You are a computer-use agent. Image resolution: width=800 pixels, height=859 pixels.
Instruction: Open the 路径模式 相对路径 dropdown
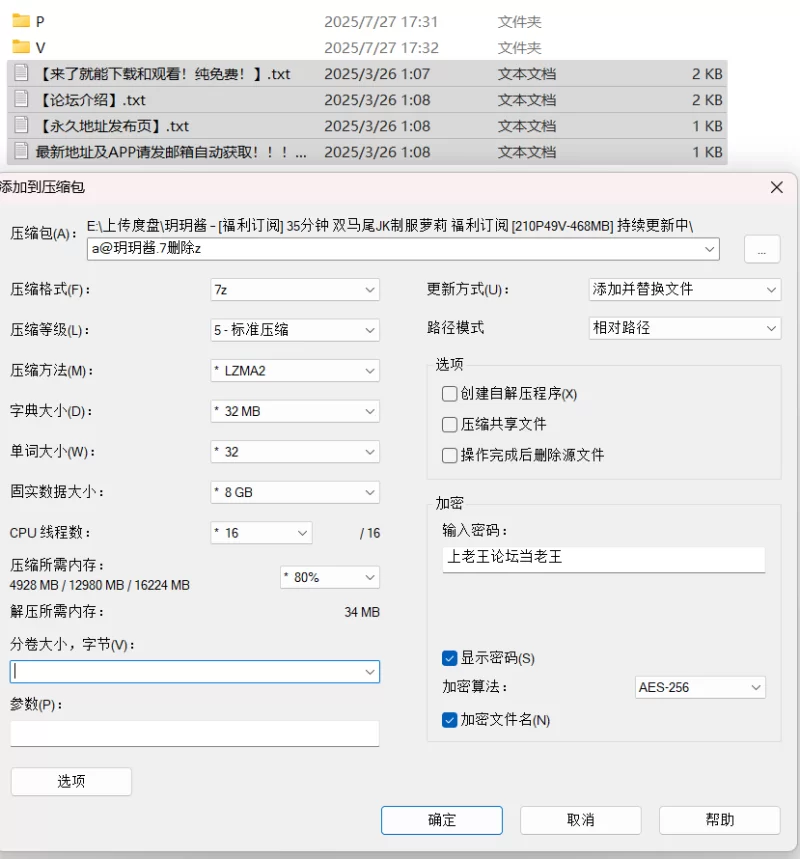click(685, 328)
